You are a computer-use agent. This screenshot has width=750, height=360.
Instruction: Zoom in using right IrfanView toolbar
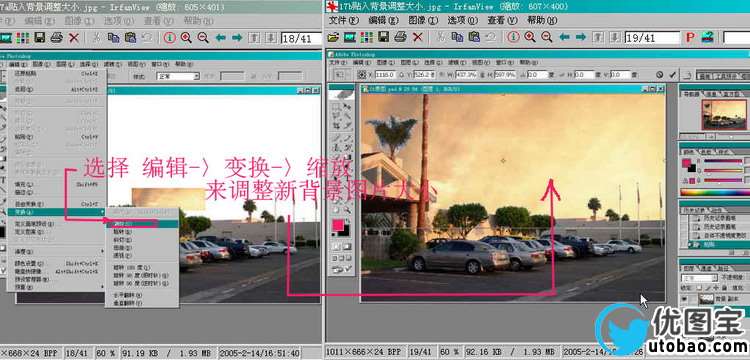[529, 37]
